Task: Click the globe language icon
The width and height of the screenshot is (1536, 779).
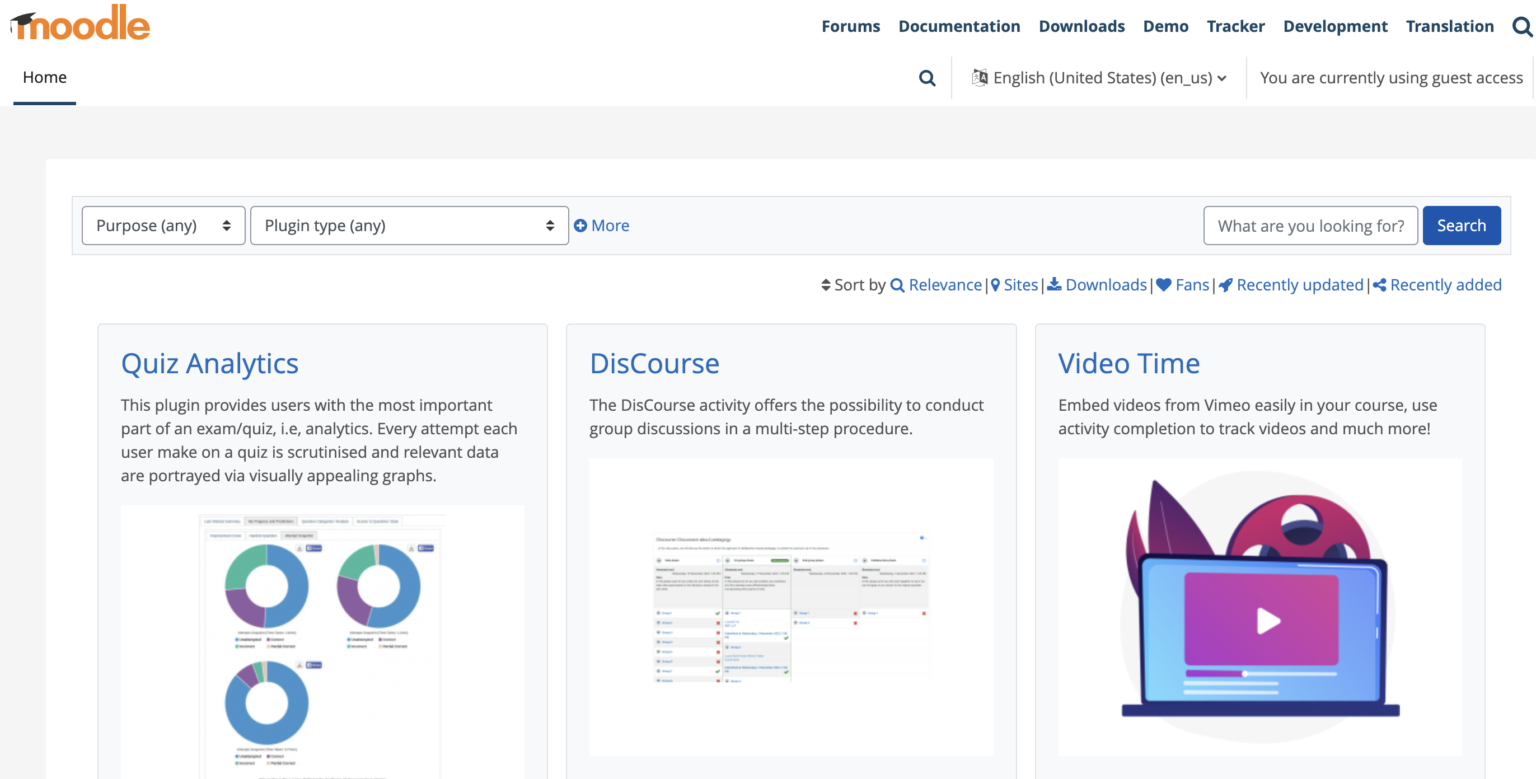Action: point(977,77)
